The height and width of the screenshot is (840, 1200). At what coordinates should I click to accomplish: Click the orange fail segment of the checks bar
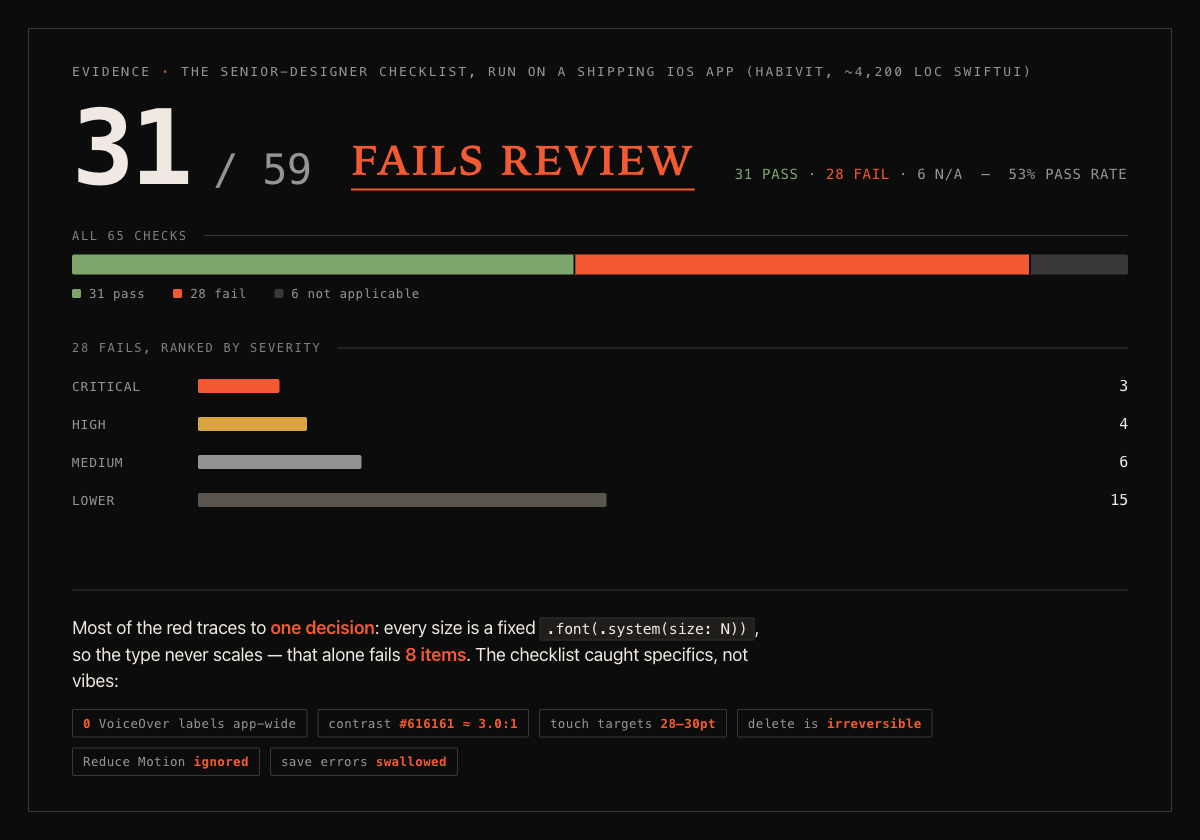pos(802,264)
